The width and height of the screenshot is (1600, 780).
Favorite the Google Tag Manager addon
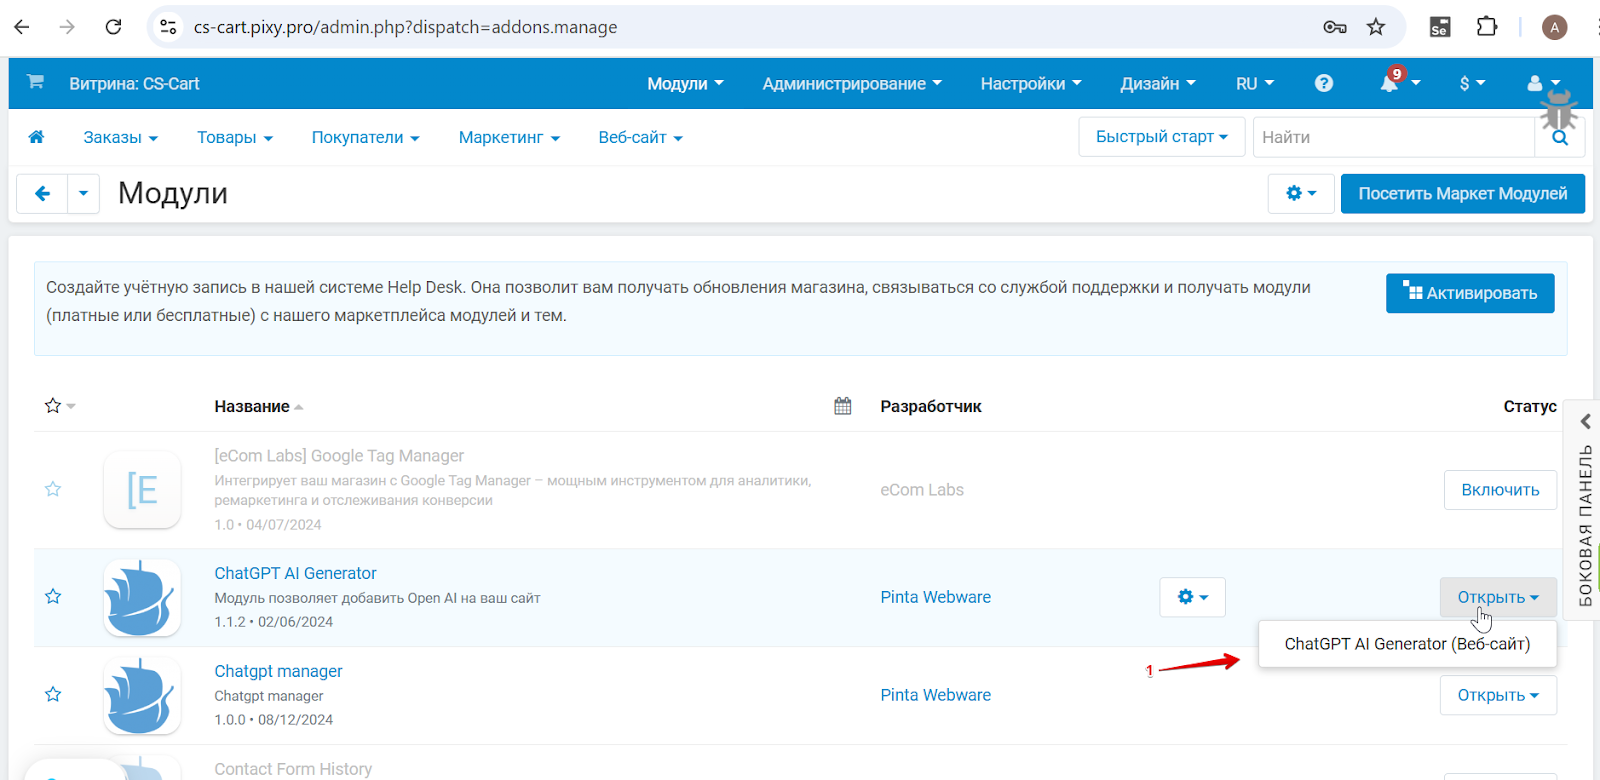(x=53, y=489)
